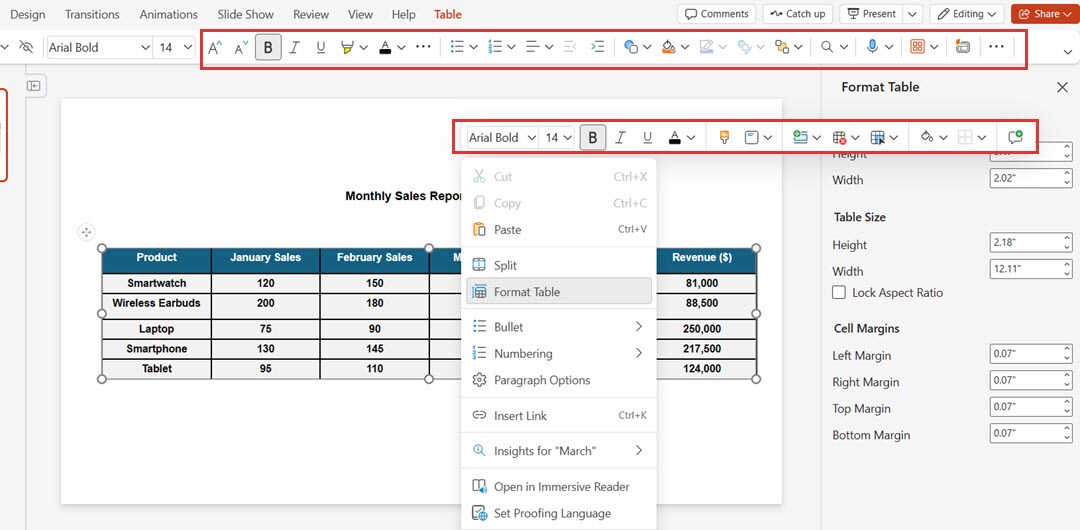Click the increase indent icon

[x=598, y=47]
